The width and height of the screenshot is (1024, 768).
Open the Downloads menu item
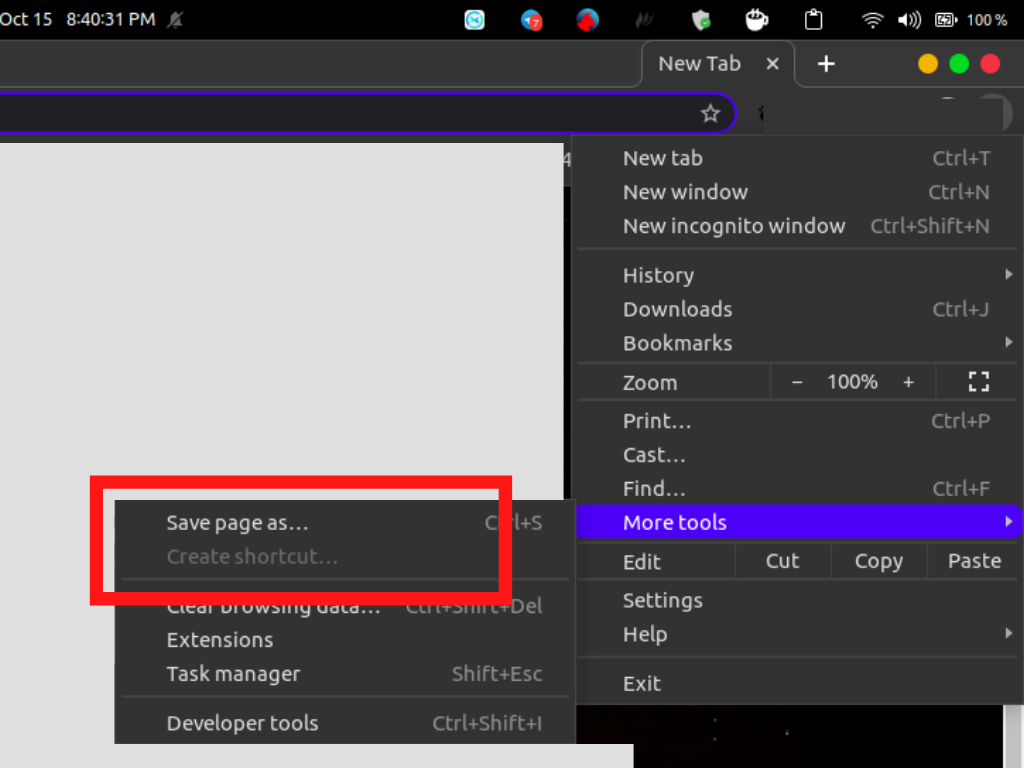[x=797, y=309]
